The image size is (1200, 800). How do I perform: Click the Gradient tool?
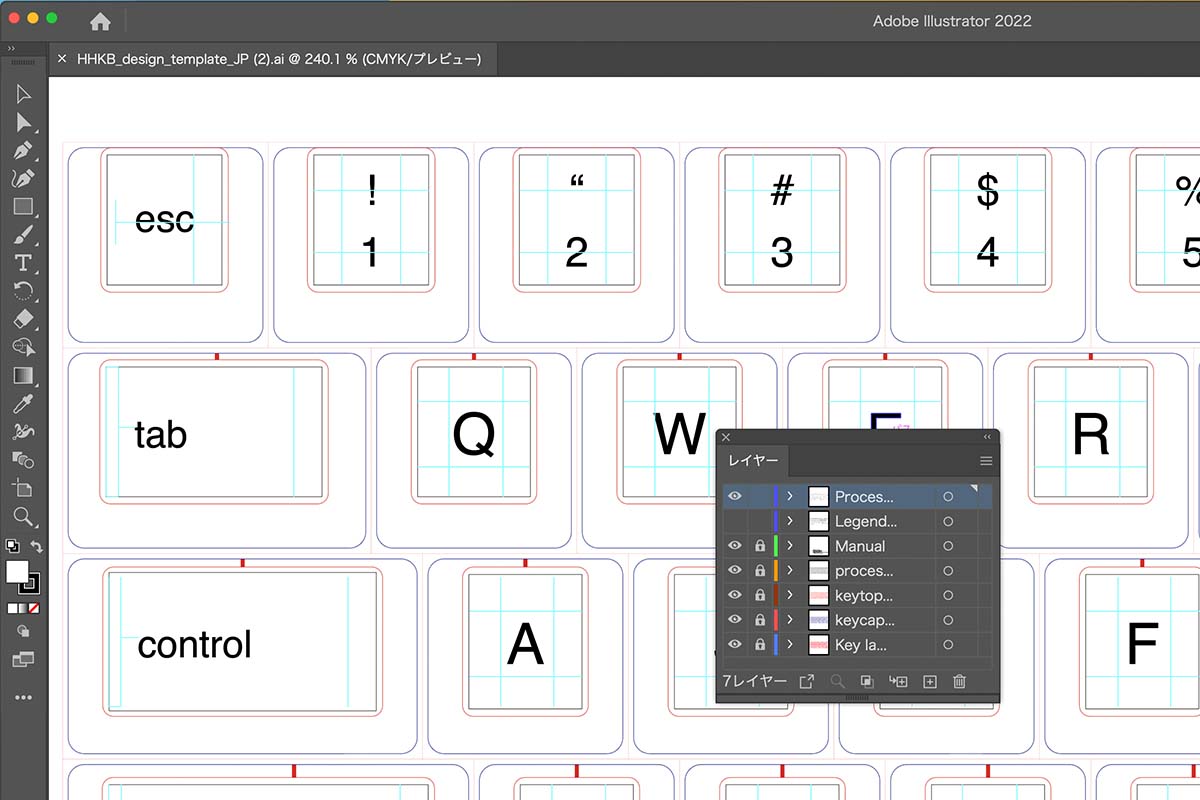pos(23,376)
